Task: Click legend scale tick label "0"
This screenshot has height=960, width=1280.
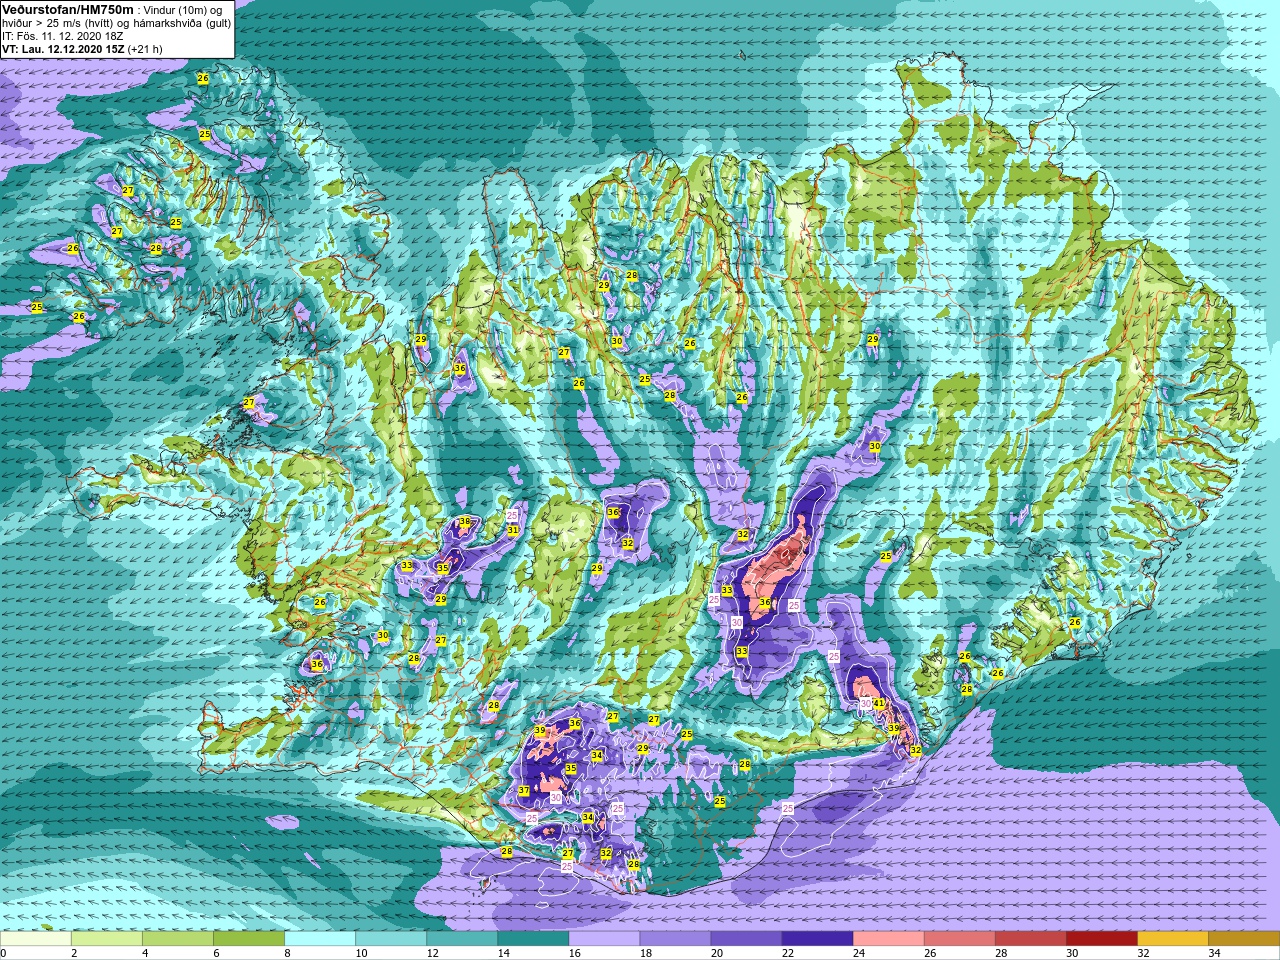Action: click(x=3, y=953)
